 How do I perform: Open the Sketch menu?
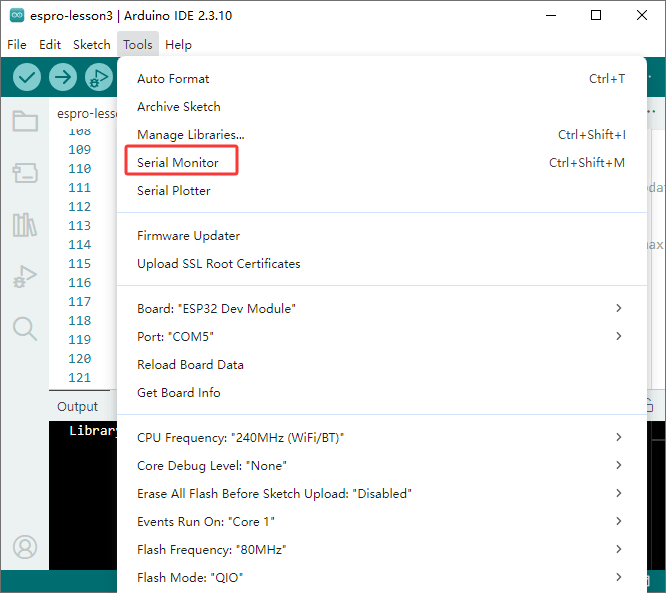92,45
